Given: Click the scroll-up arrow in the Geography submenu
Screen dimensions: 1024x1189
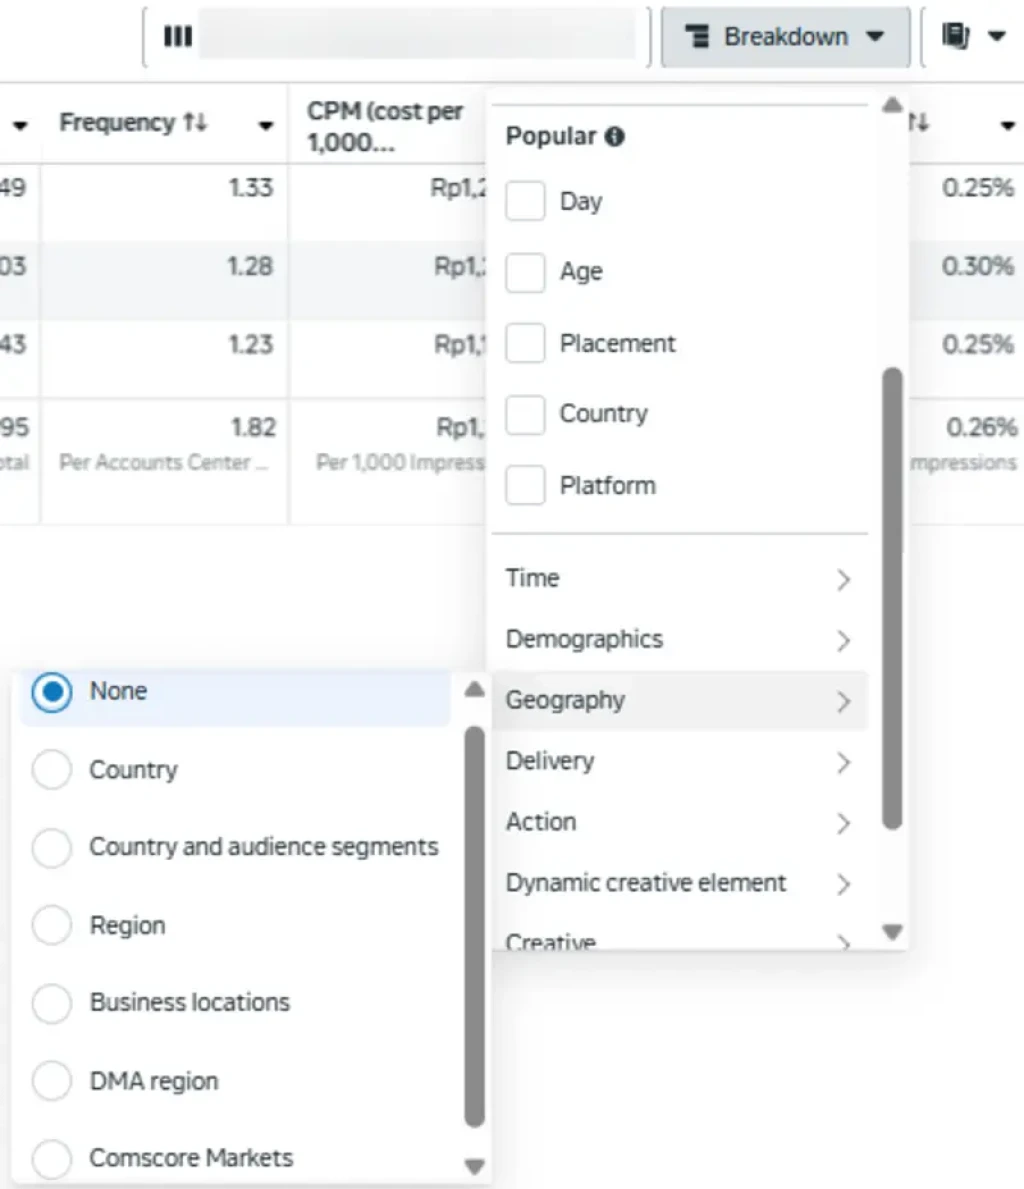Looking at the screenshot, I should click(x=475, y=688).
